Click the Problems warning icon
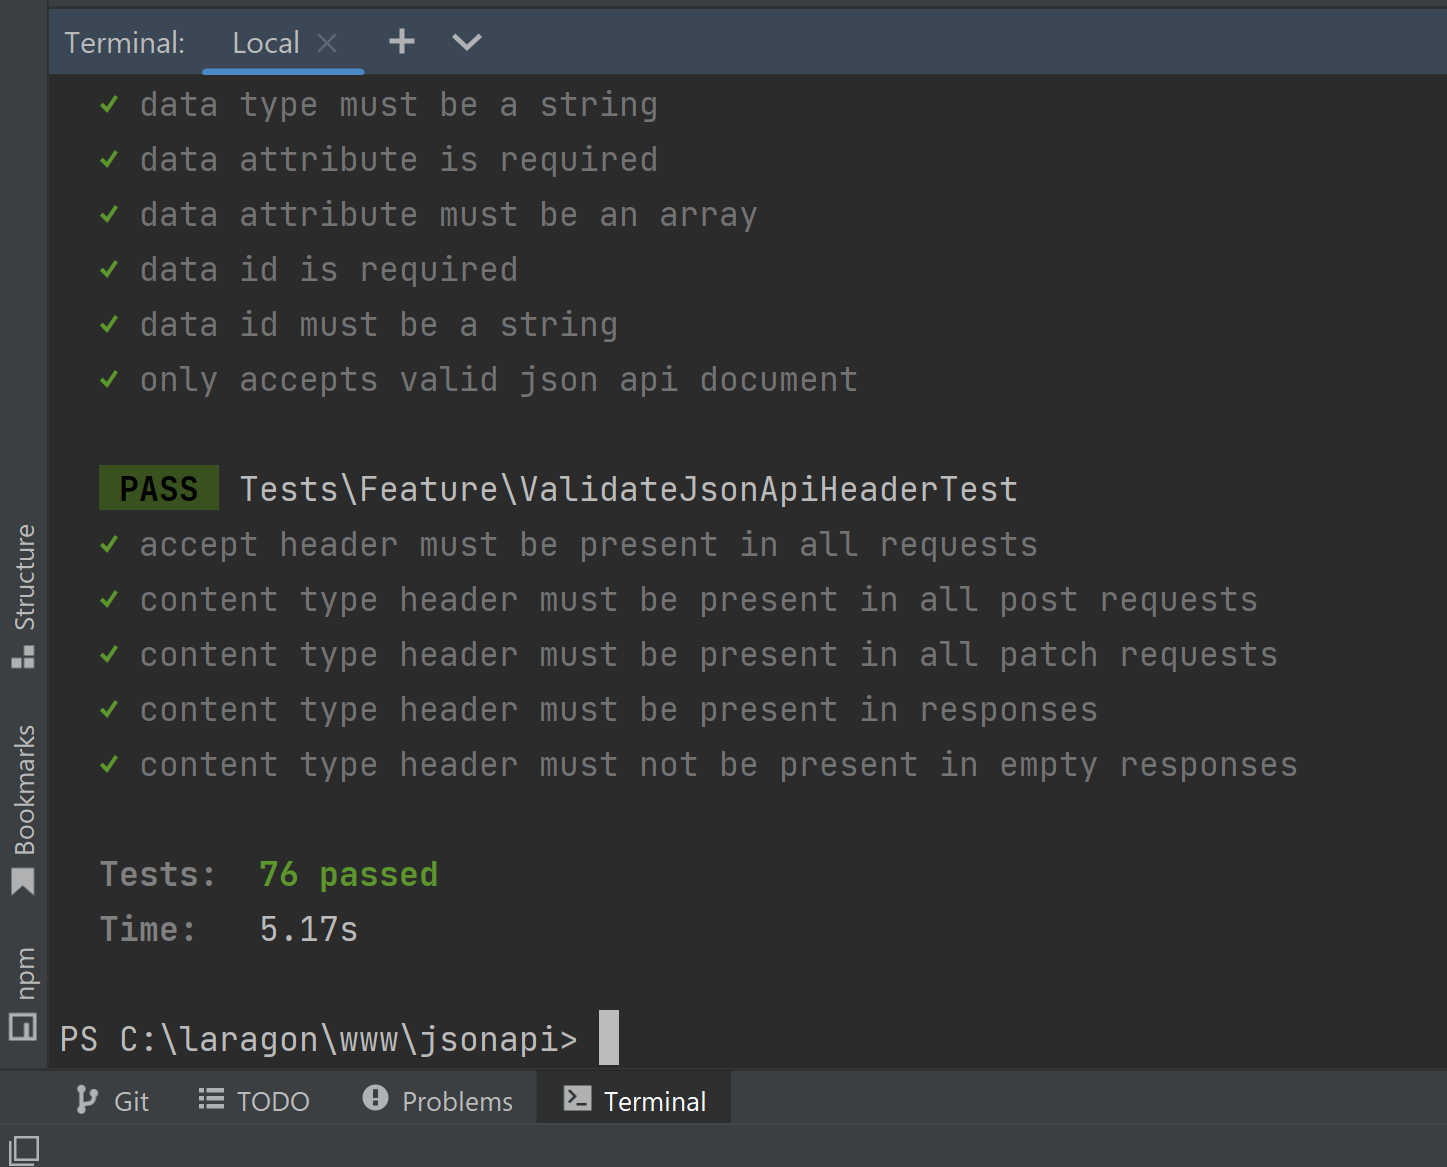The height and width of the screenshot is (1167, 1447). point(375,1098)
